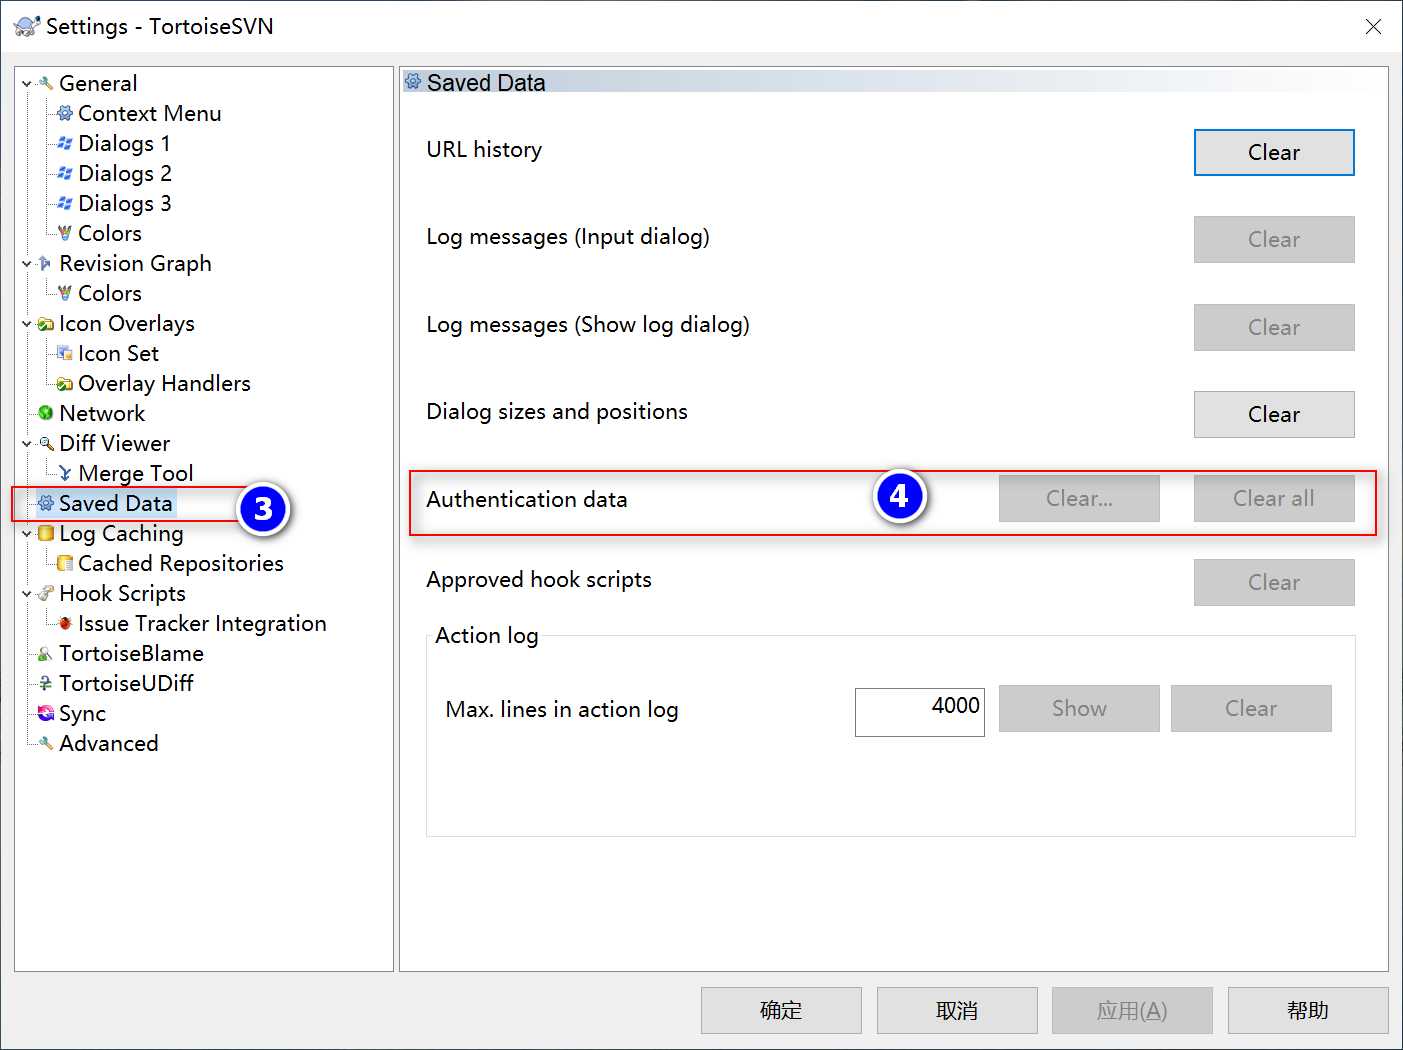The height and width of the screenshot is (1050, 1403).
Task: Click the "Action log" group title
Action: [x=487, y=635]
